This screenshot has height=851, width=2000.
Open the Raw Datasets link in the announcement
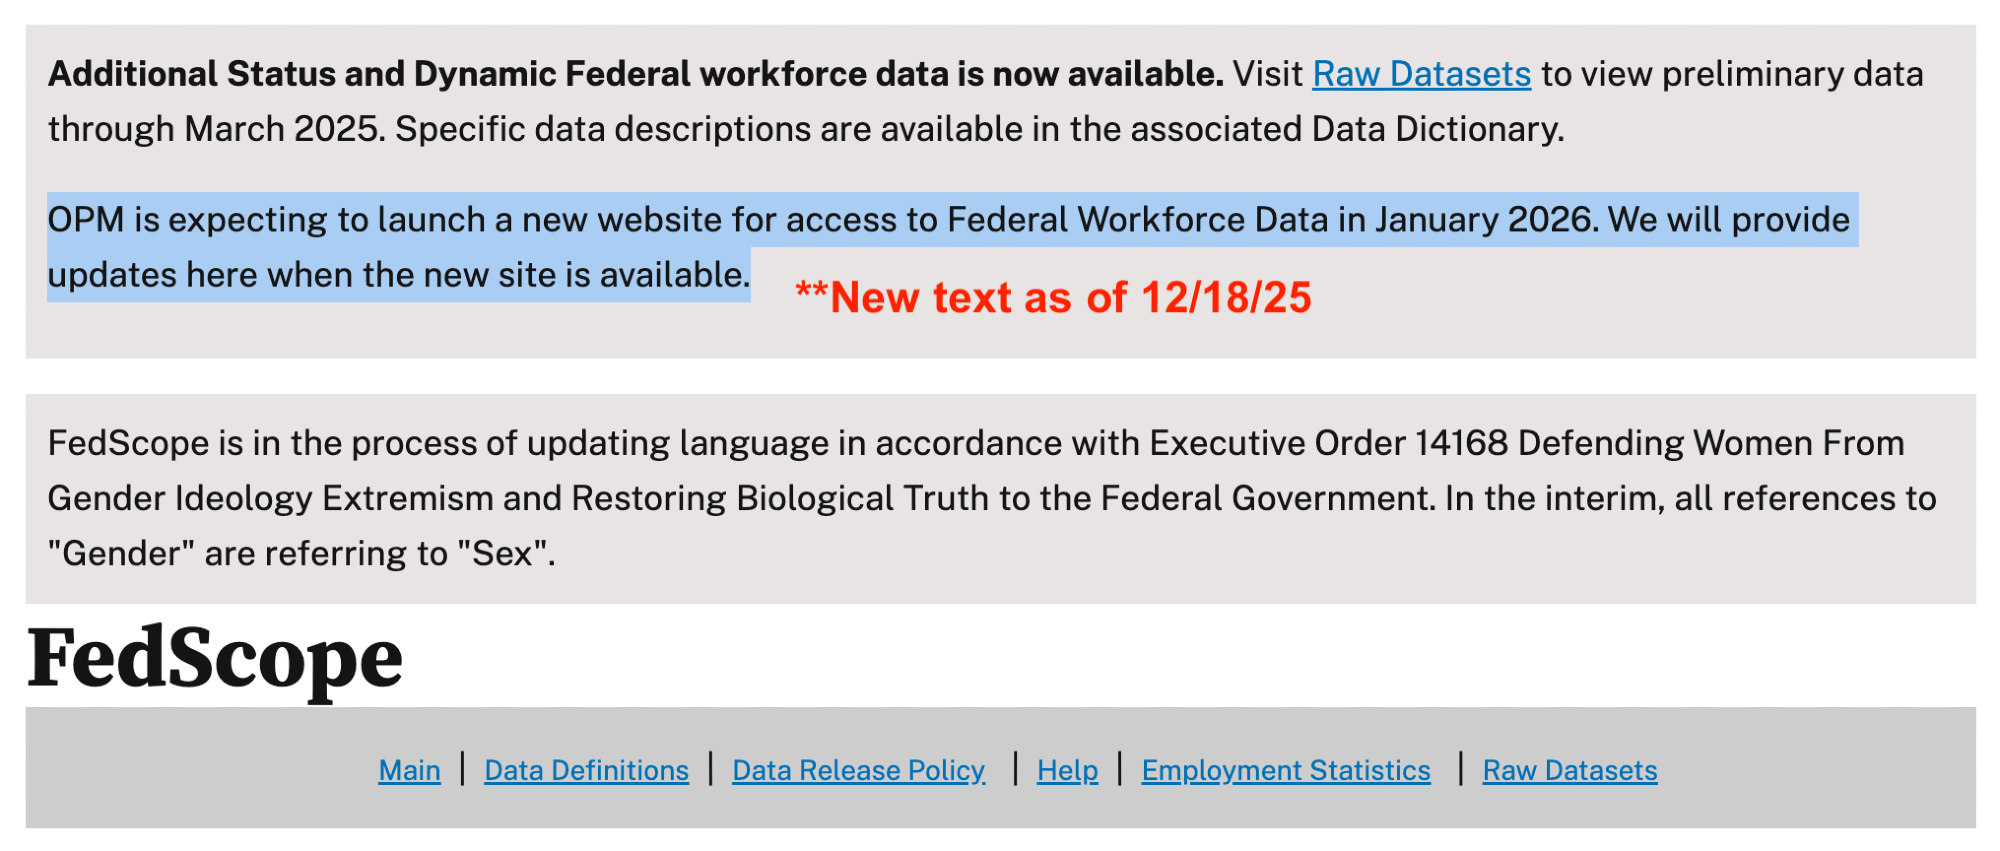(x=1421, y=75)
